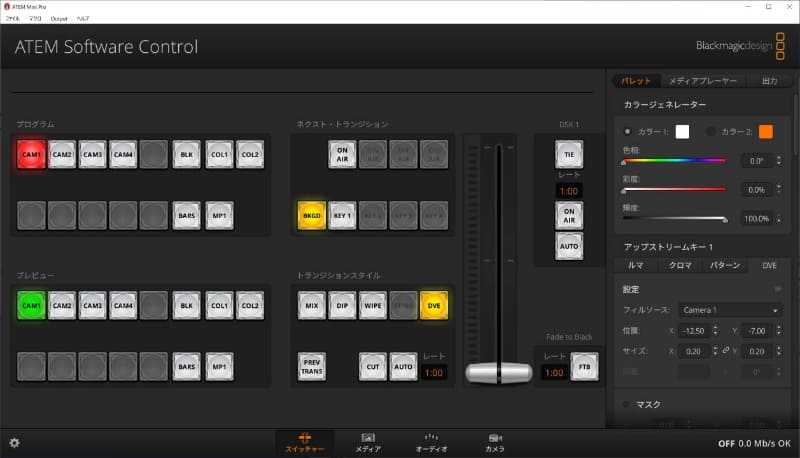The image size is (800, 458).
Task: Open the フィルソース Camera 1 dropdown
Action: [x=730, y=310]
